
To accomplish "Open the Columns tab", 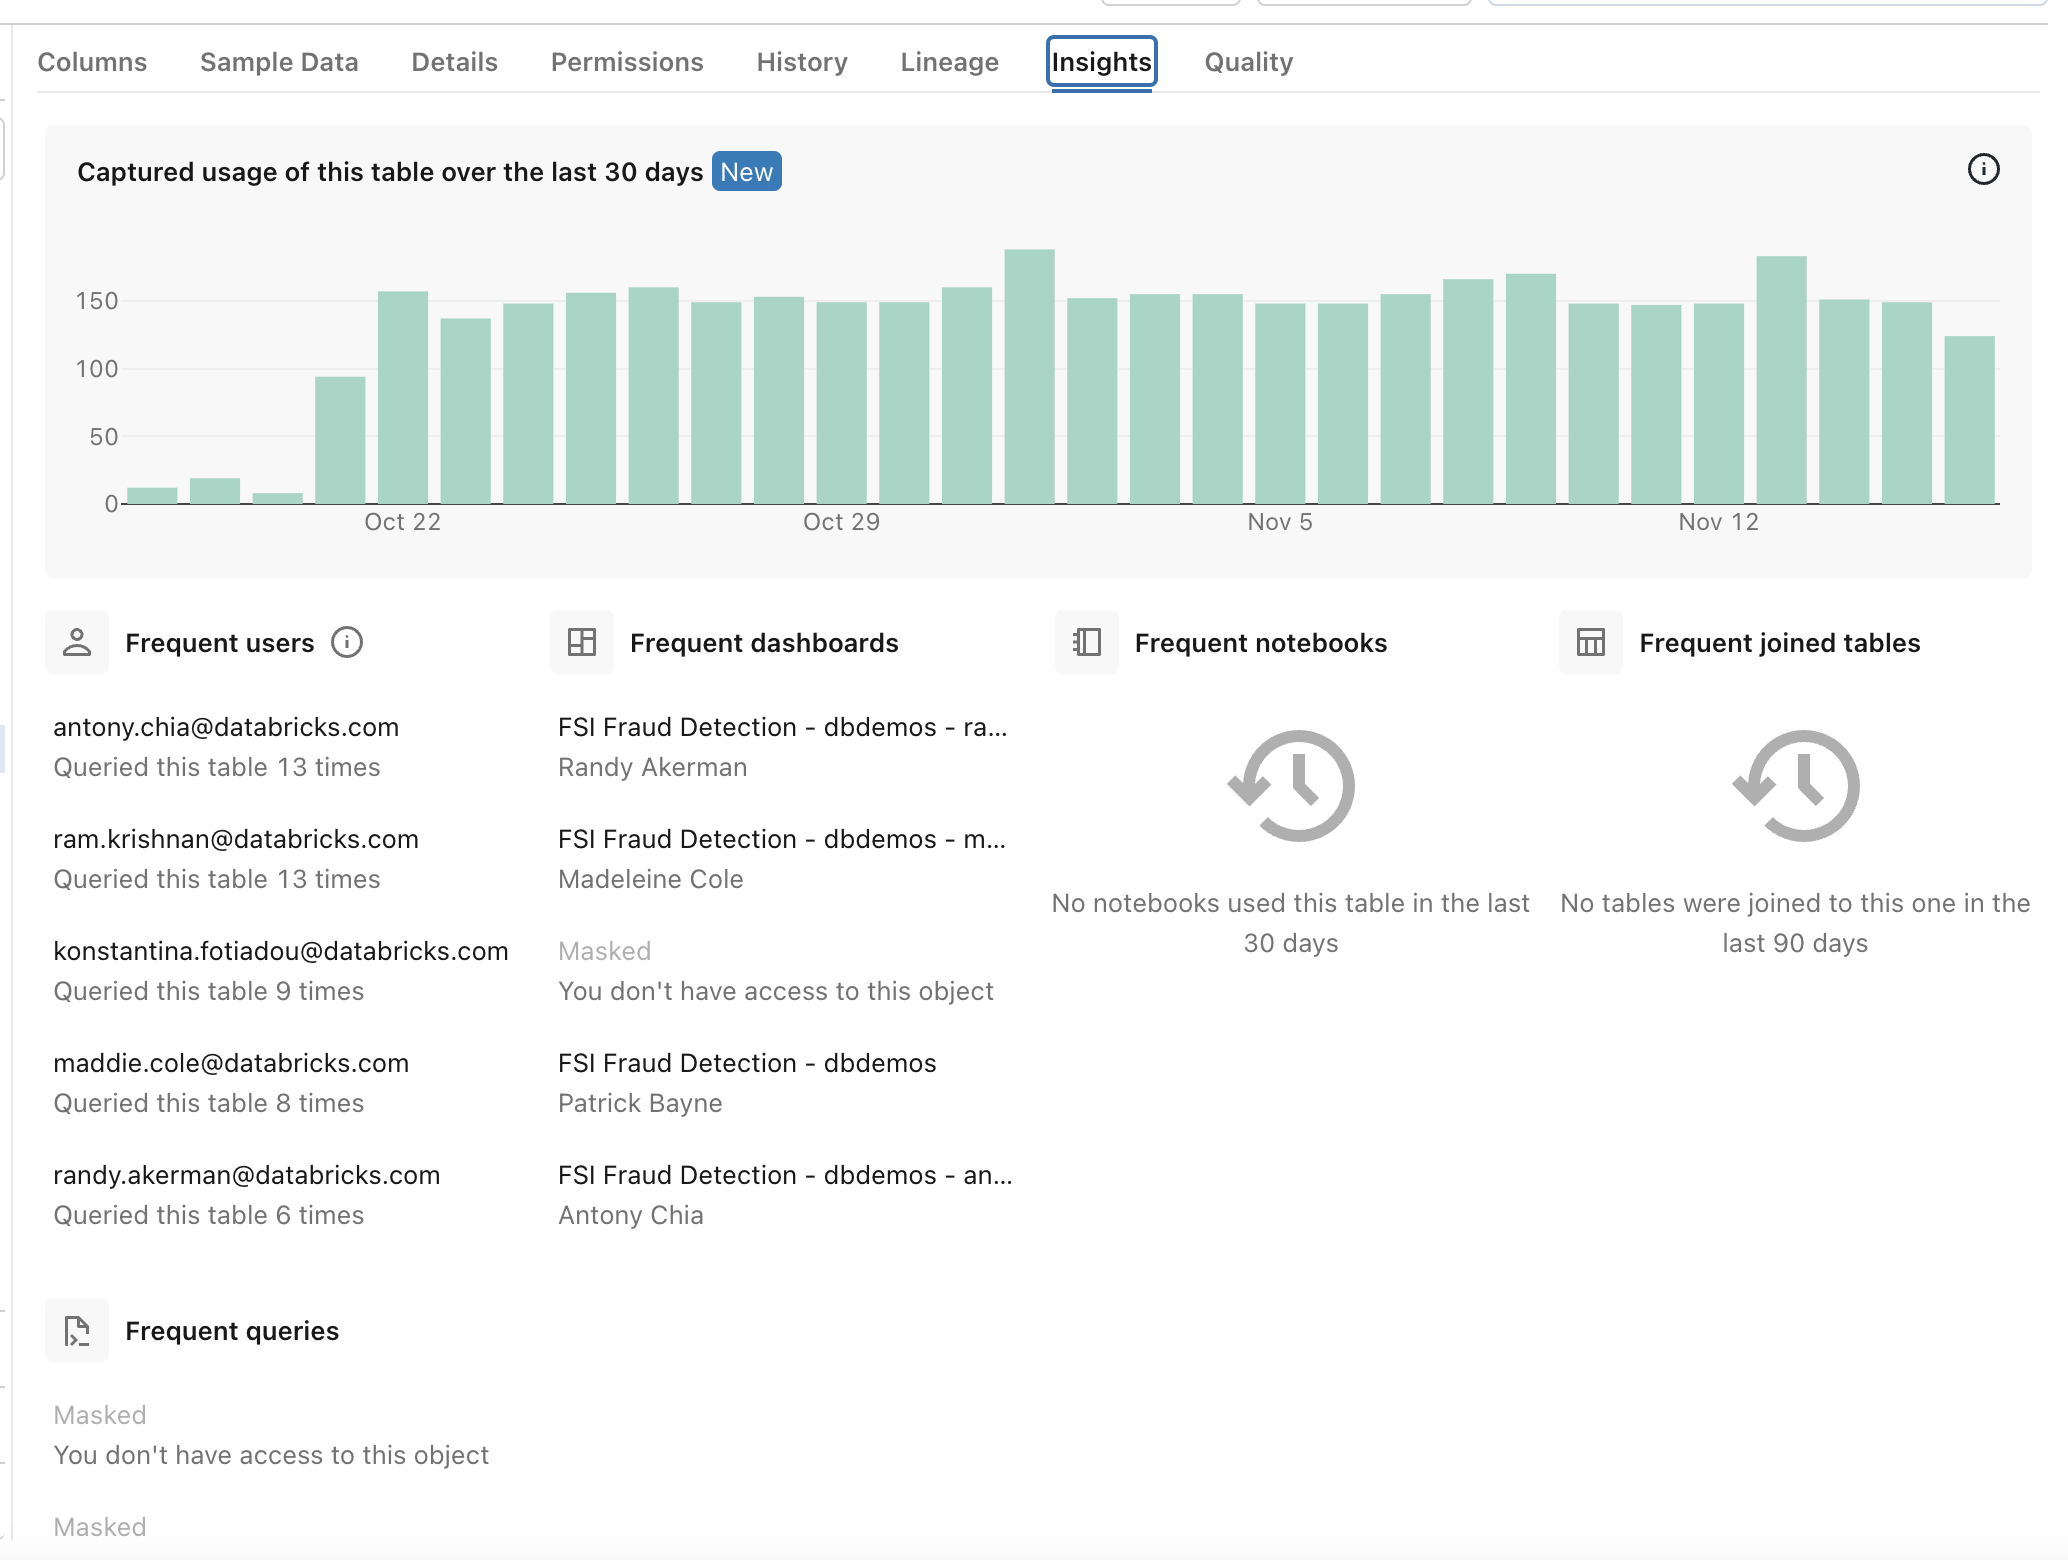I will click(x=92, y=61).
